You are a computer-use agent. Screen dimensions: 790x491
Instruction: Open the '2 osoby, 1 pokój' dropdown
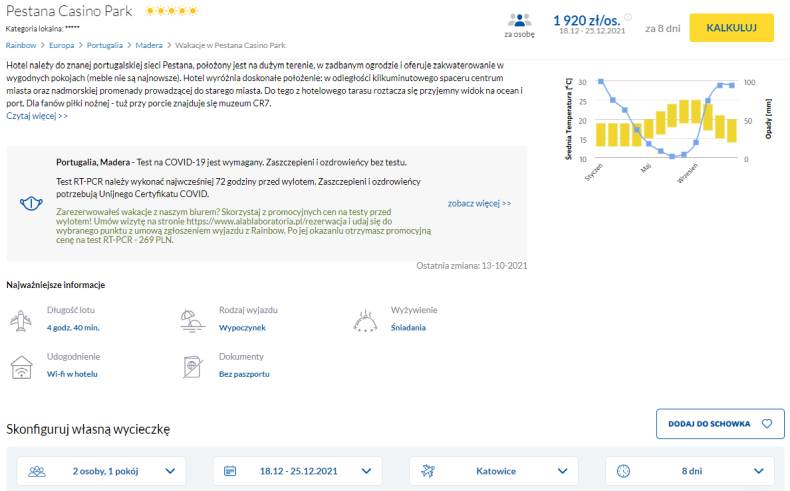[x=101, y=471]
